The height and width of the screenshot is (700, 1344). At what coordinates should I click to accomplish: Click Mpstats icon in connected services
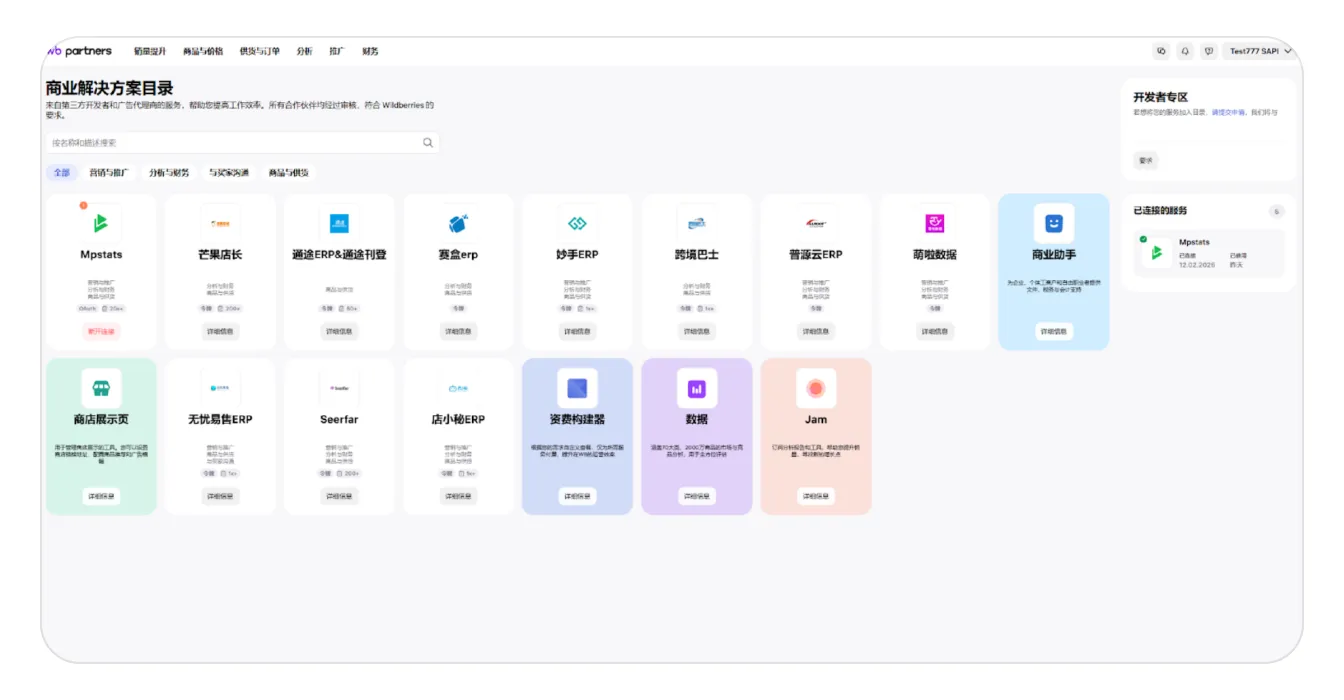1157,253
